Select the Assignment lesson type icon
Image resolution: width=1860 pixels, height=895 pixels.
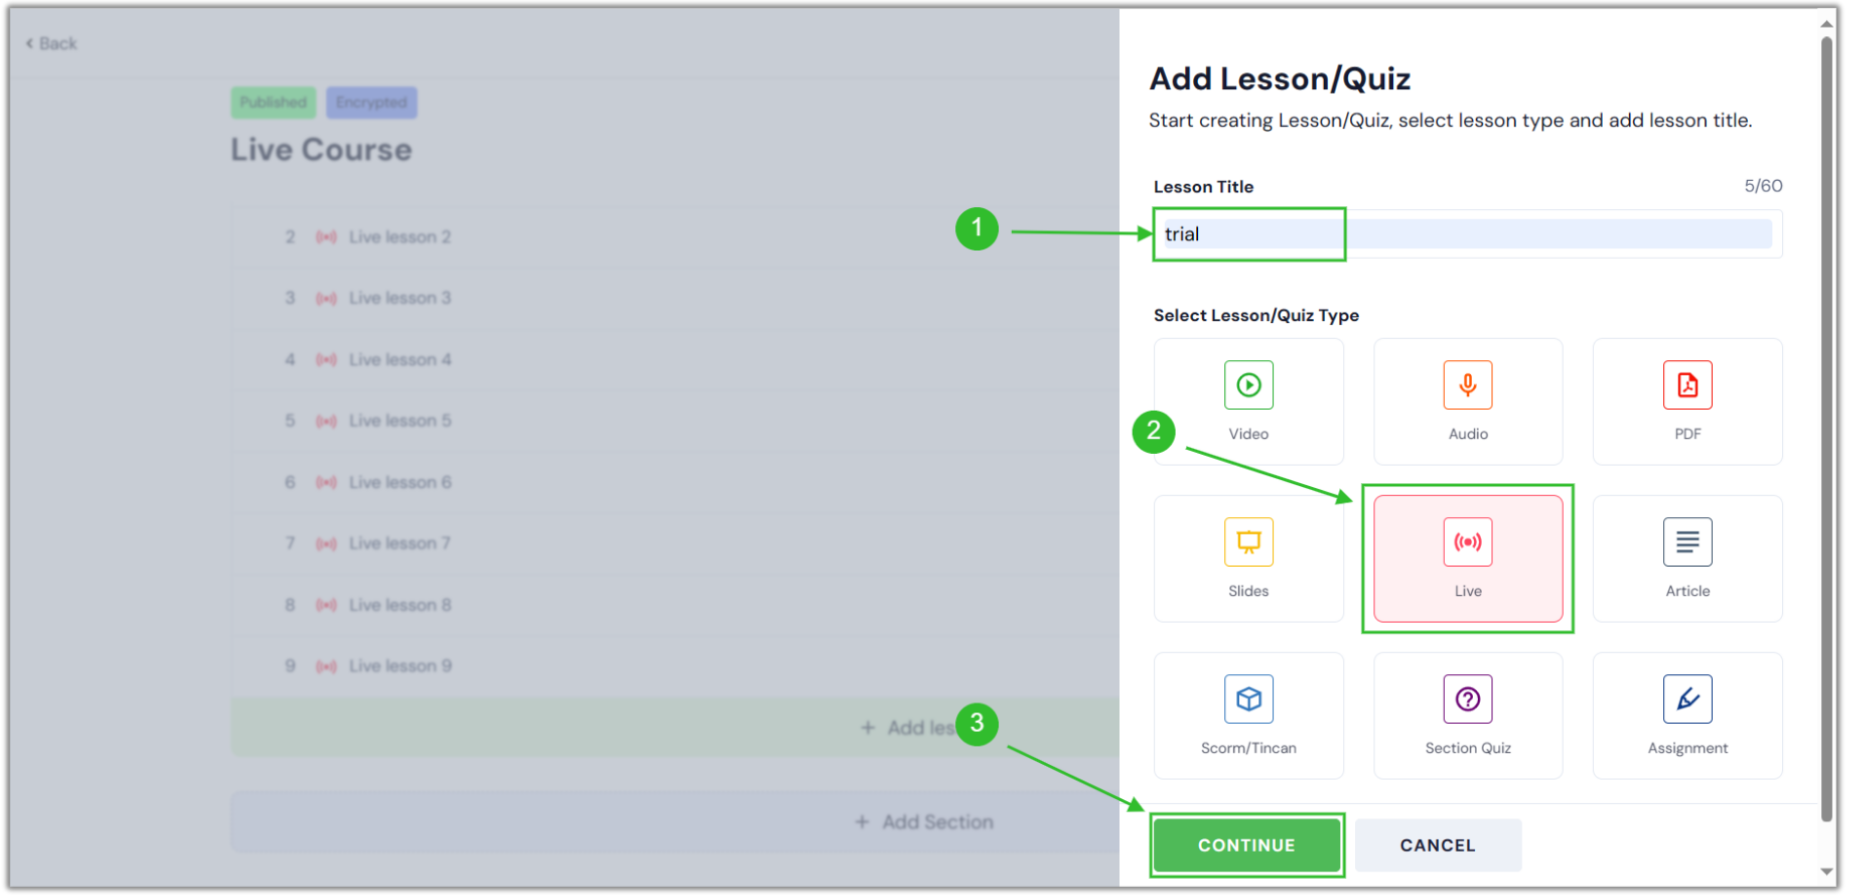(x=1687, y=714)
